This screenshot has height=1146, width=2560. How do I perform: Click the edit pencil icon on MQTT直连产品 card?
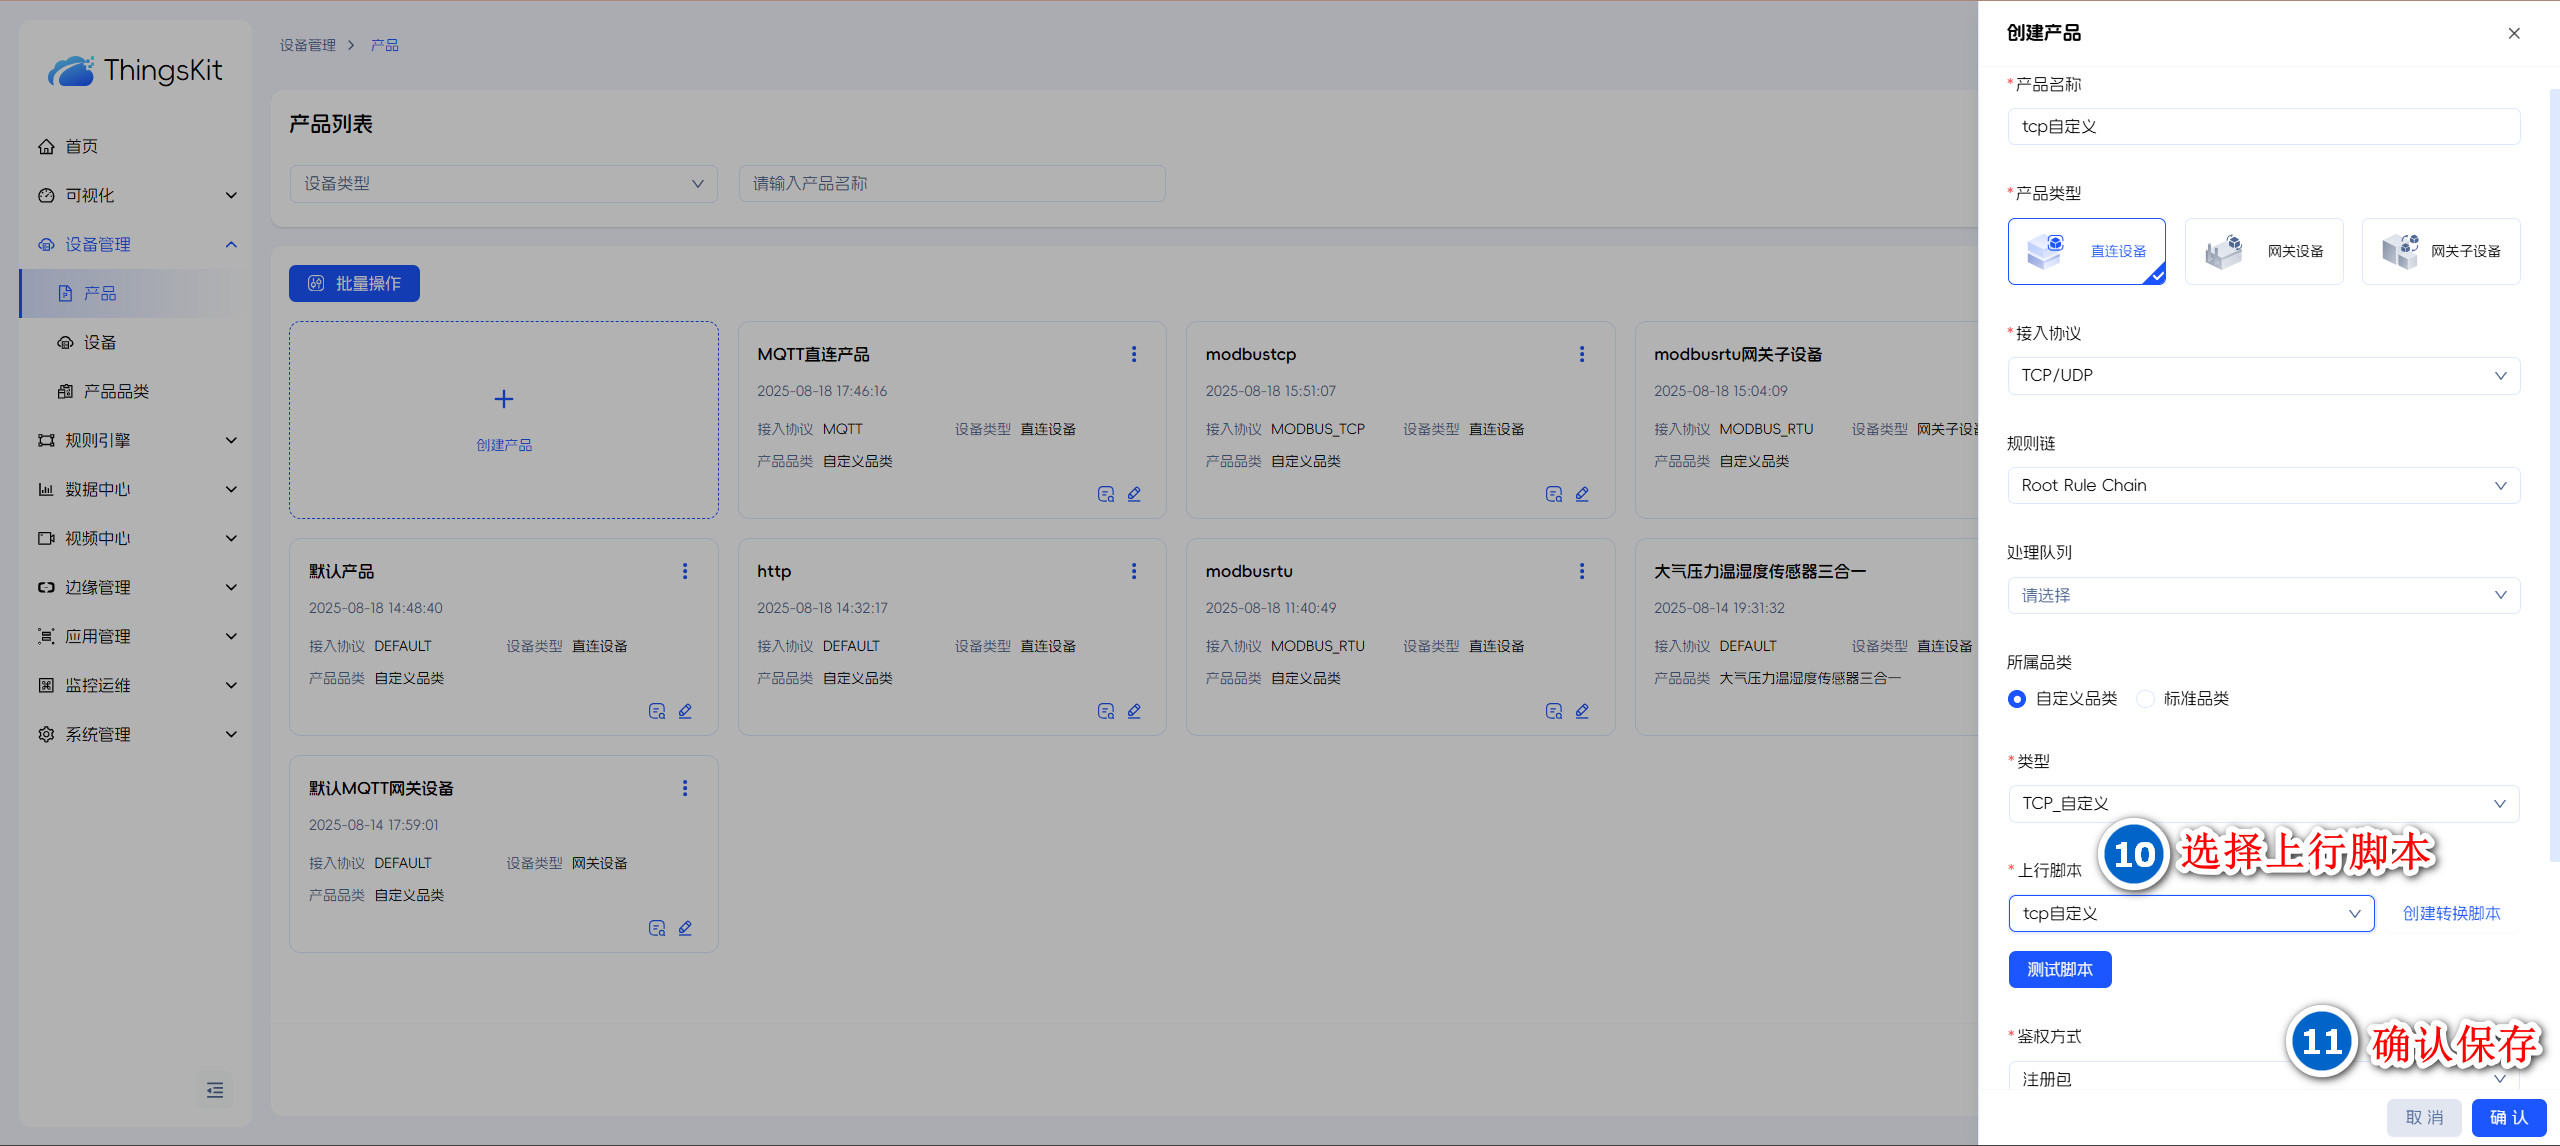pyautogui.click(x=1134, y=494)
